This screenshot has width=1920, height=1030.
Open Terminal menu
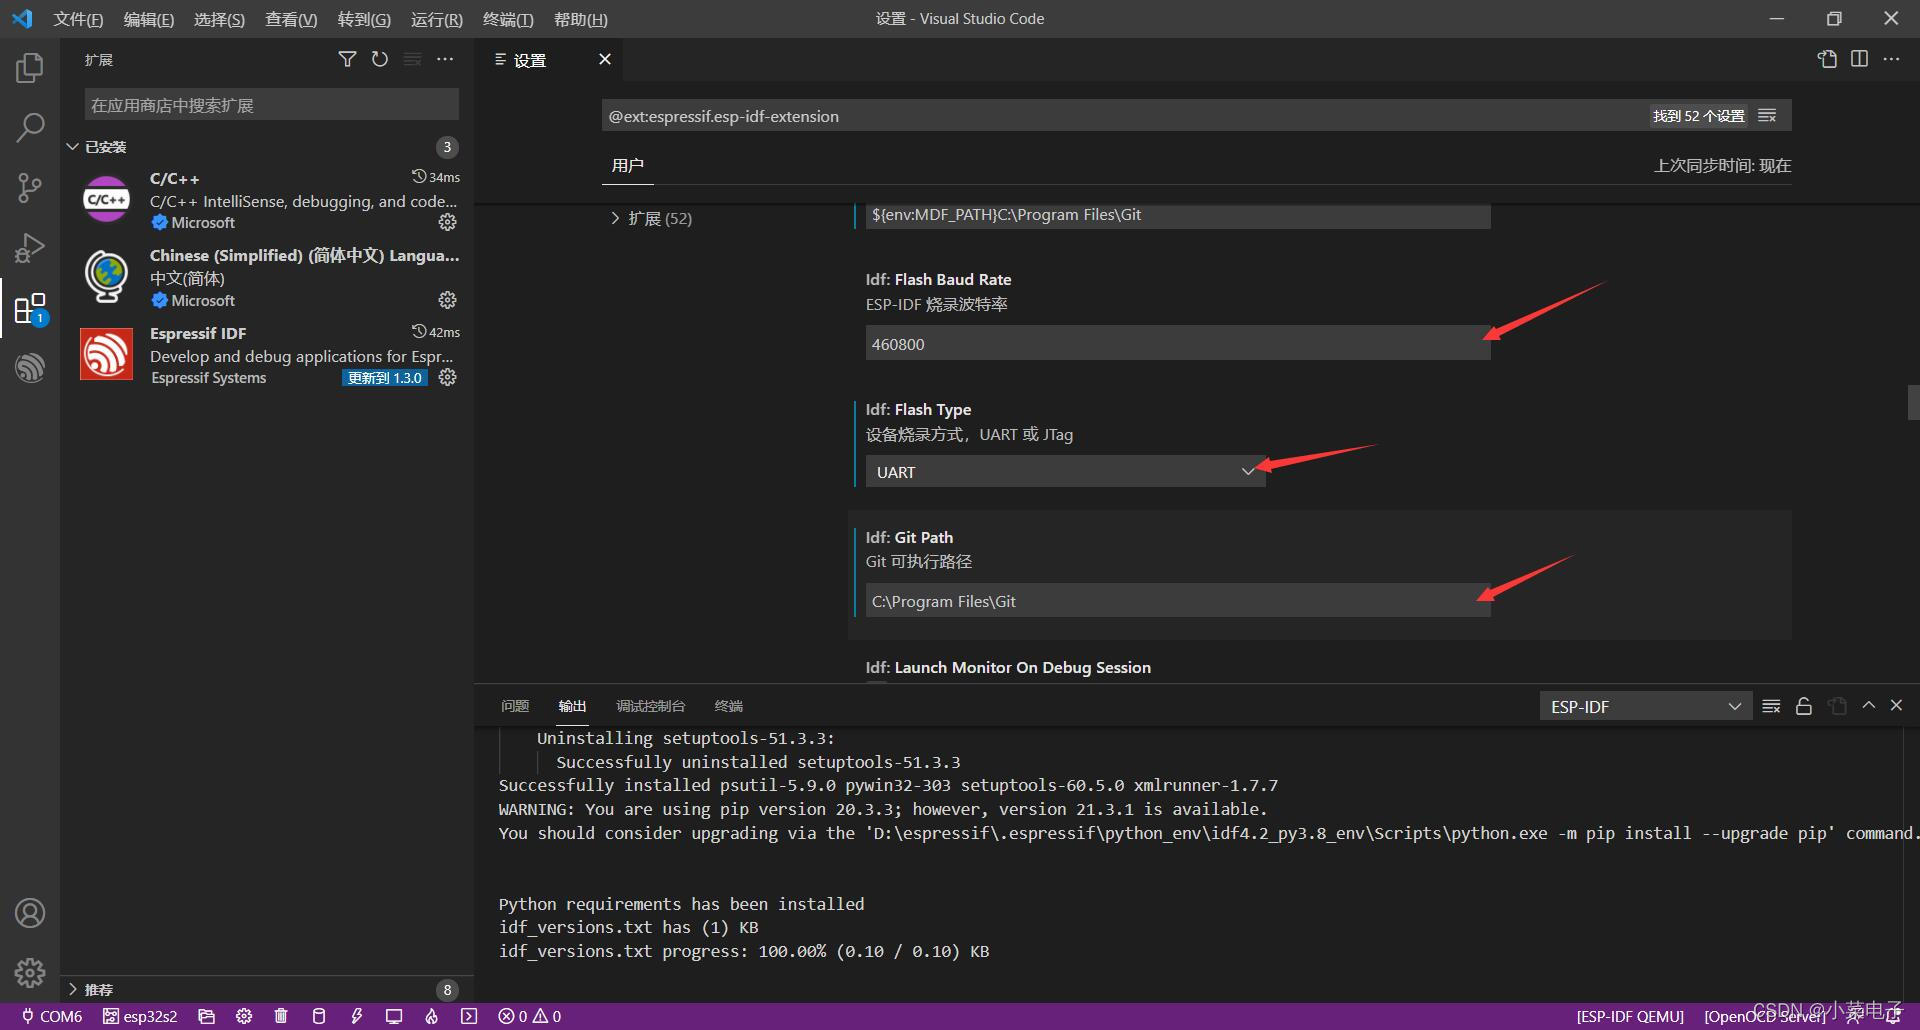[508, 19]
